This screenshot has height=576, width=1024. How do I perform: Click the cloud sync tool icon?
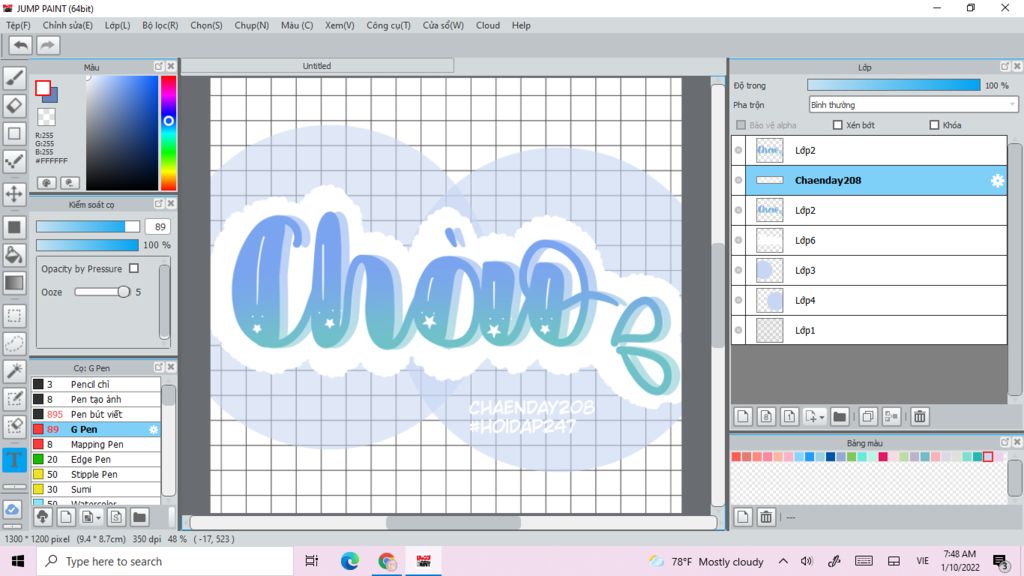point(12,509)
